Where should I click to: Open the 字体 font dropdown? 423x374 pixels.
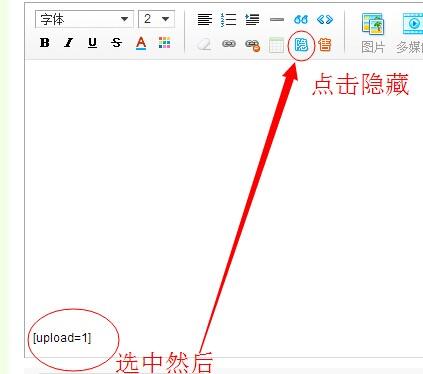[84, 19]
